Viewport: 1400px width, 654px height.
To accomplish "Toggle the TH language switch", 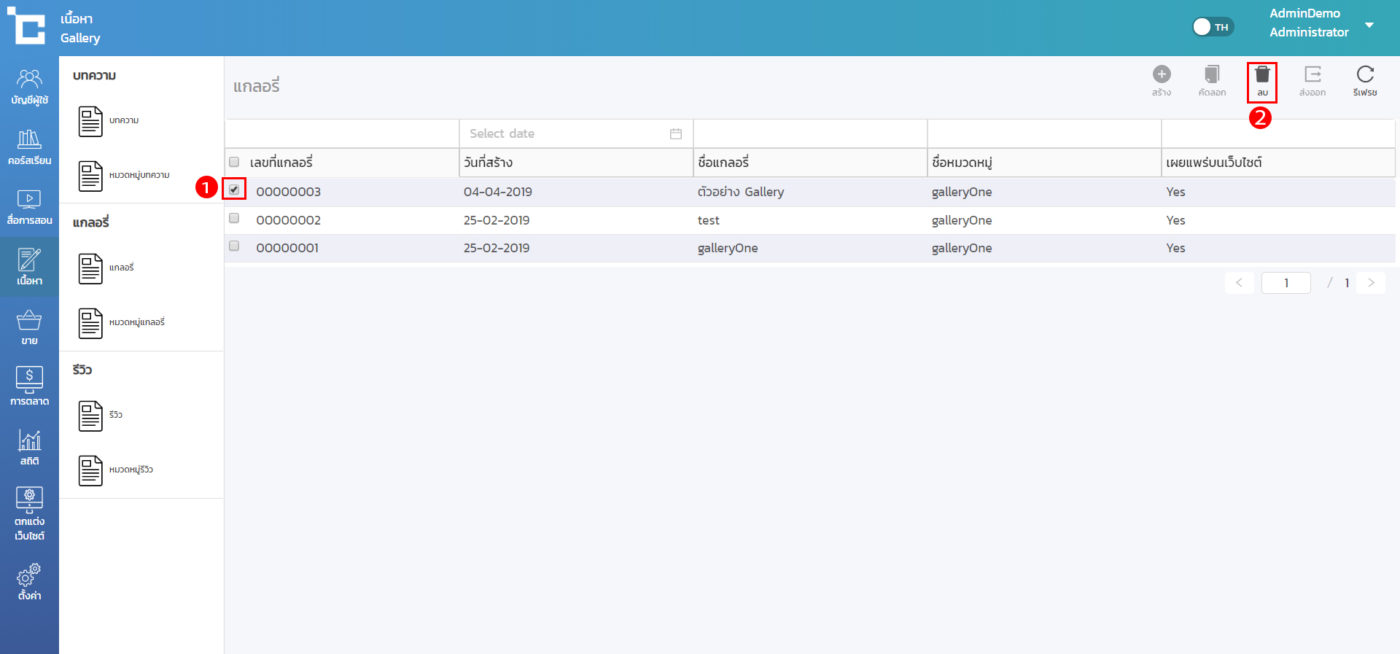I will coord(1213,27).
